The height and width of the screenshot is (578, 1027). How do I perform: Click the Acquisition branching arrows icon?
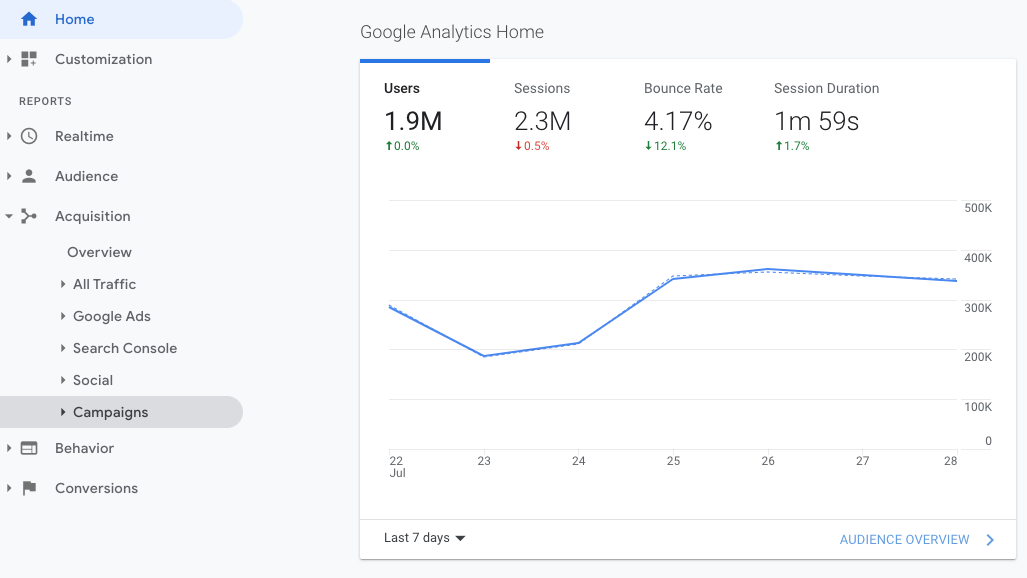coord(29,216)
